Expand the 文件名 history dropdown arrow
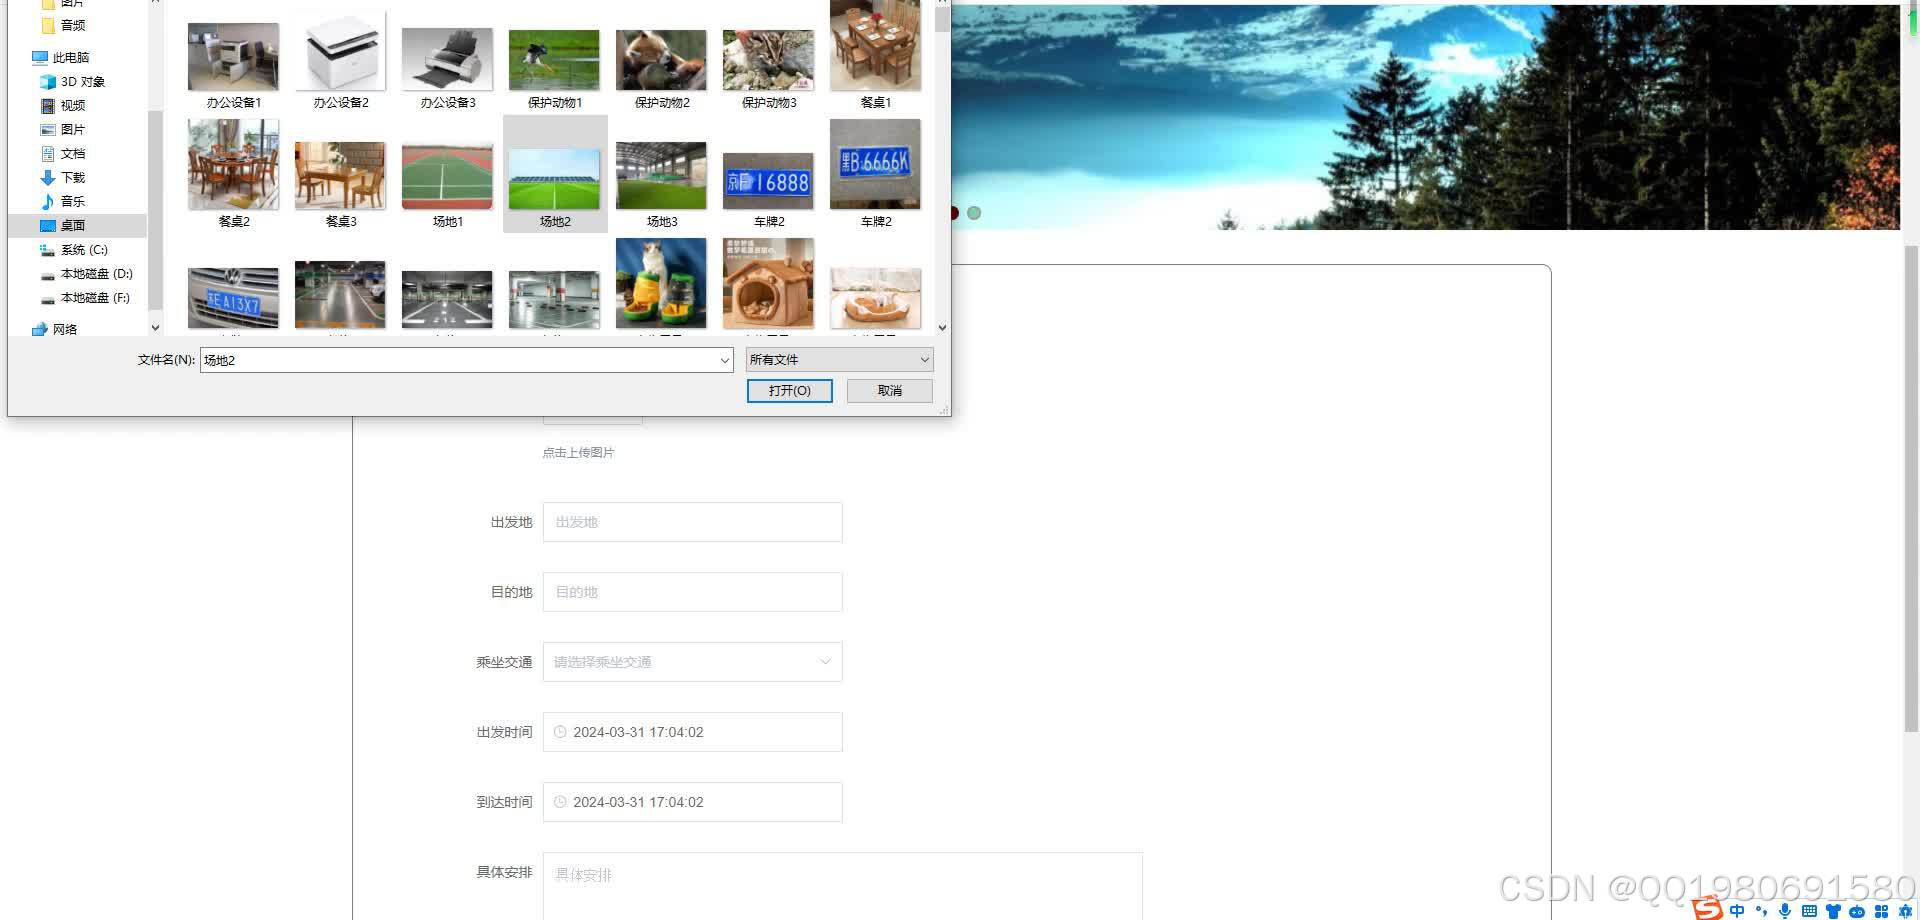Image resolution: width=1920 pixels, height=920 pixels. [x=725, y=360]
